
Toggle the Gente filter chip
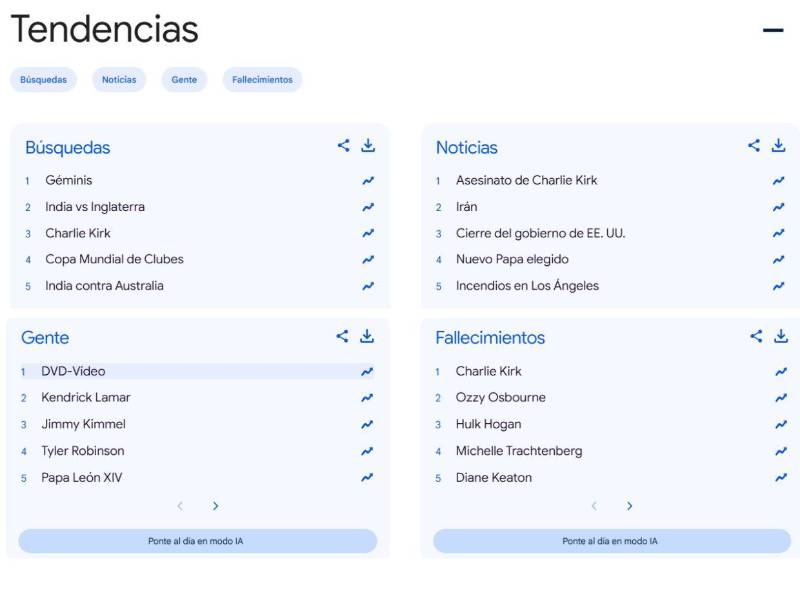pyautogui.click(x=183, y=79)
